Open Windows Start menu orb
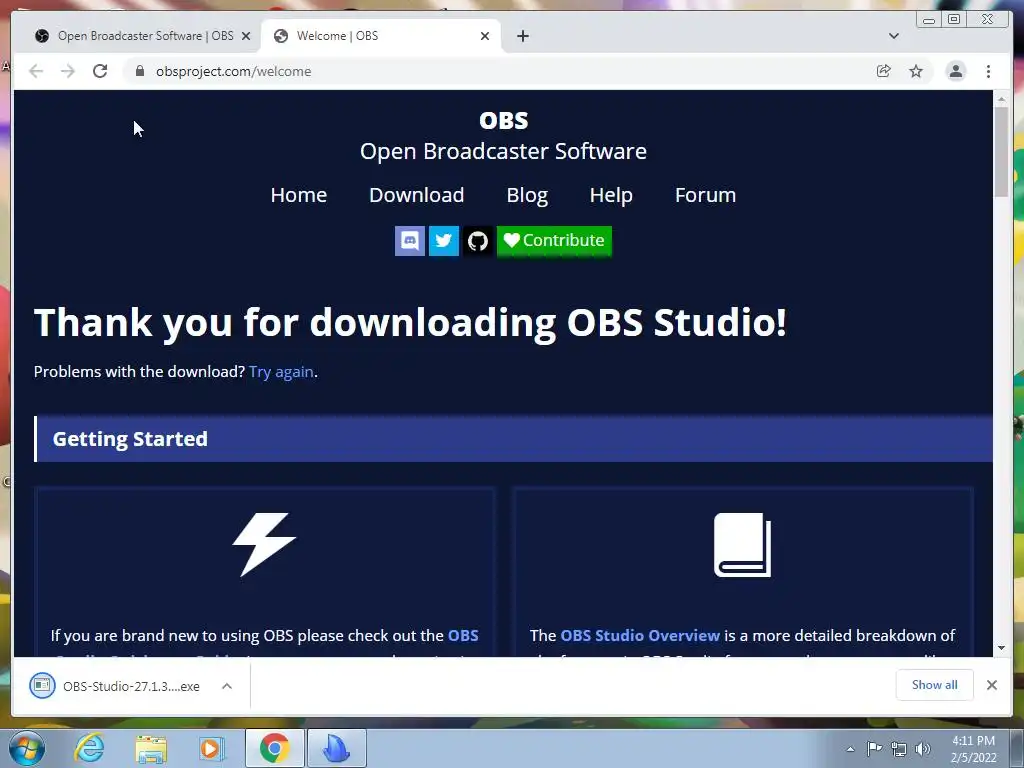Viewport: 1024px width, 768px height. (25, 748)
